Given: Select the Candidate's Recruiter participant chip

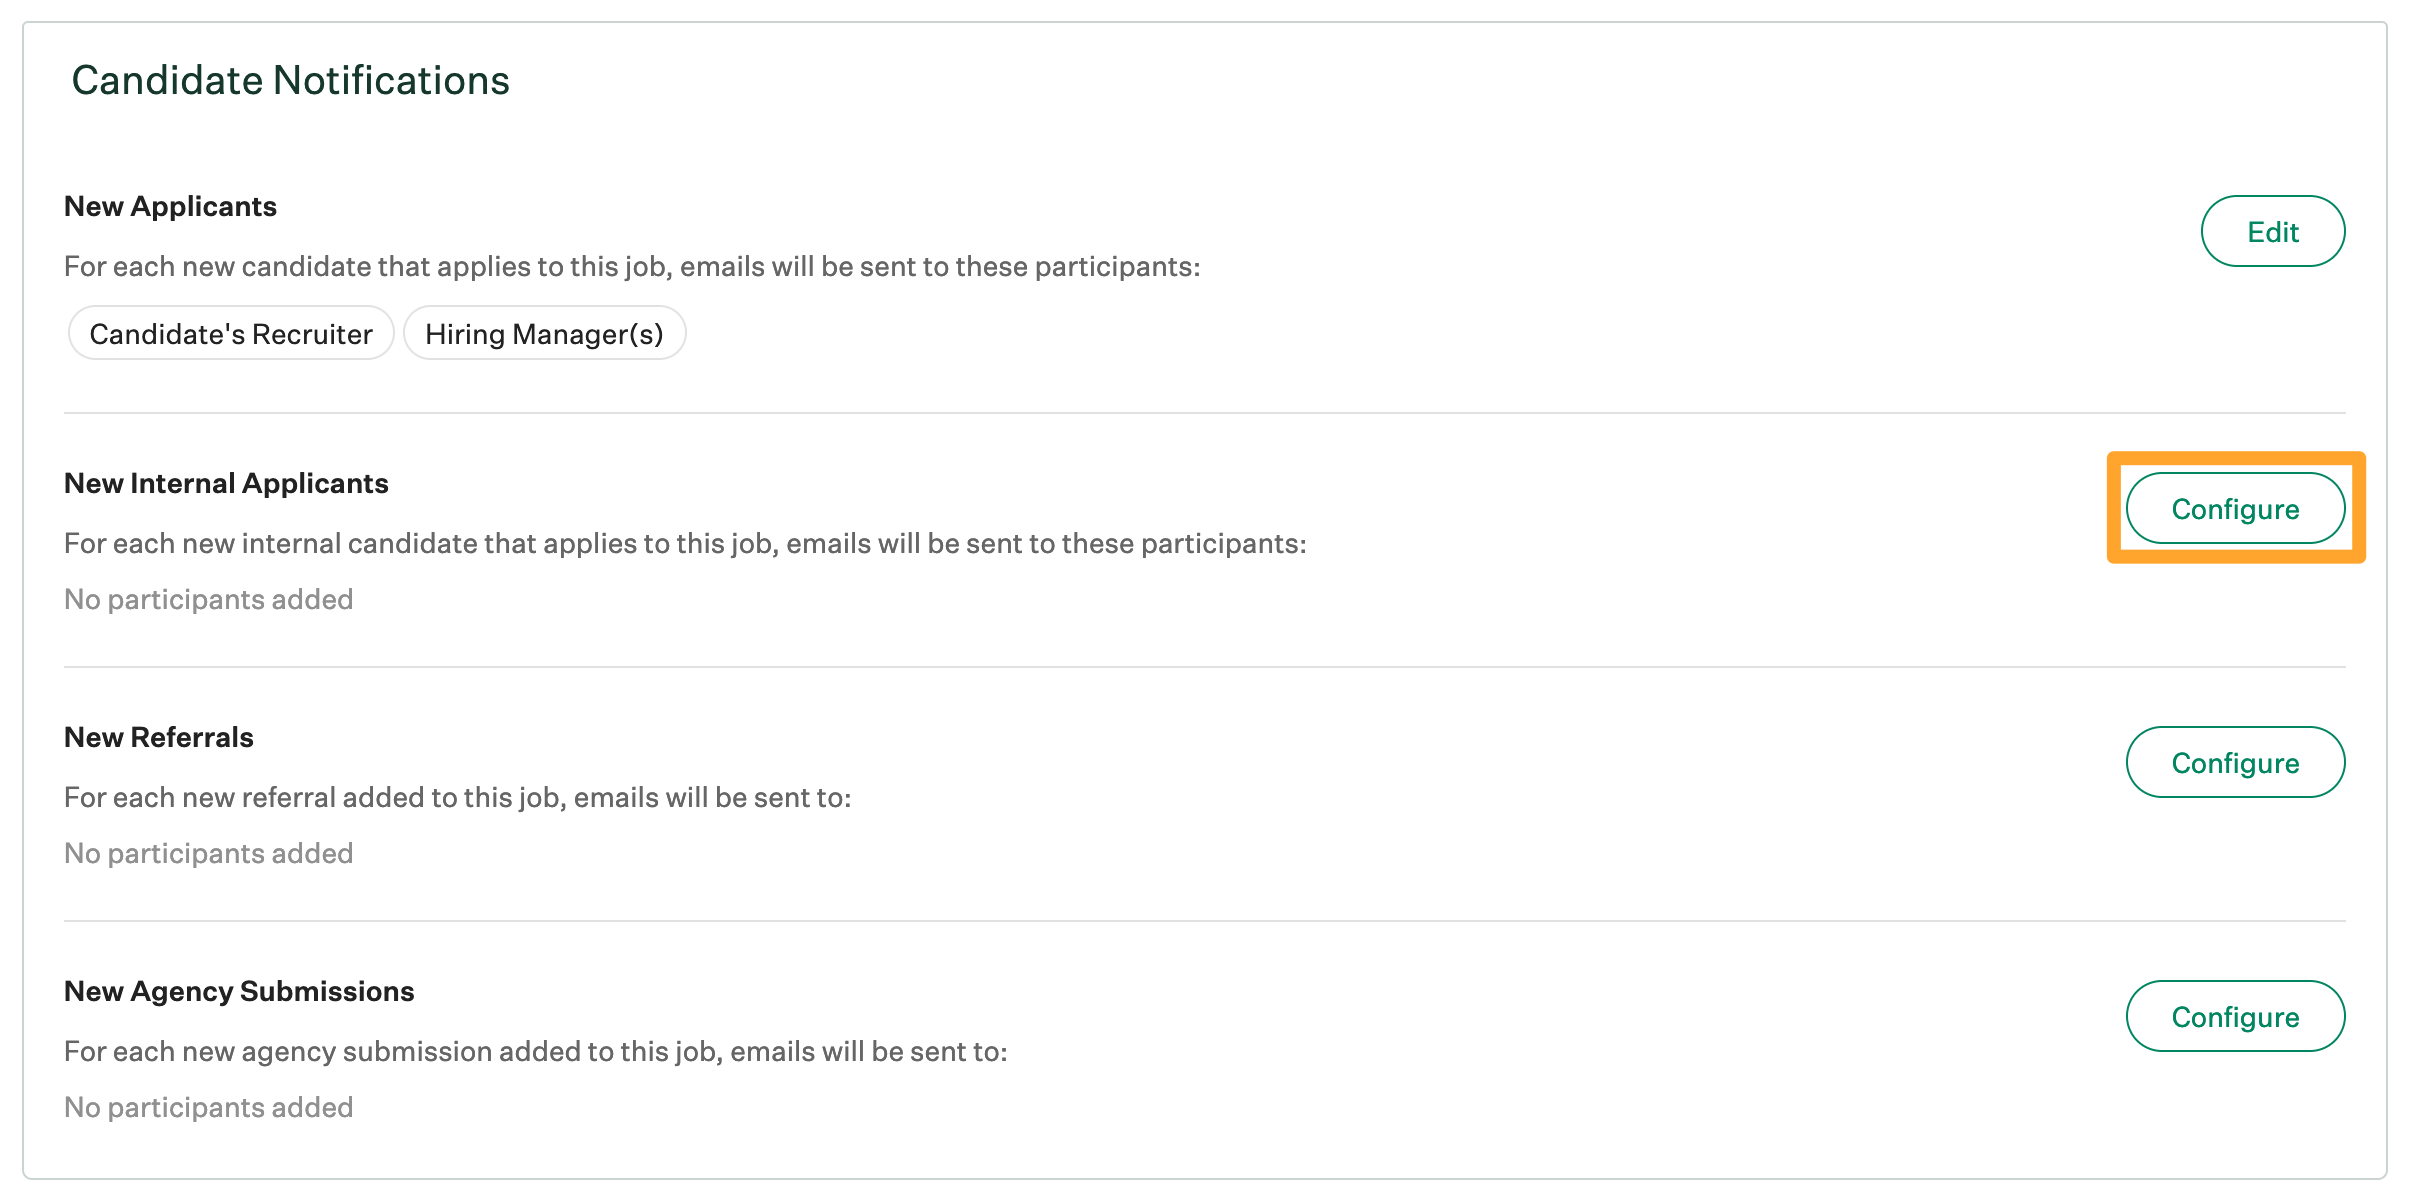Looking at the screenshot, I should tap(230, 333).
